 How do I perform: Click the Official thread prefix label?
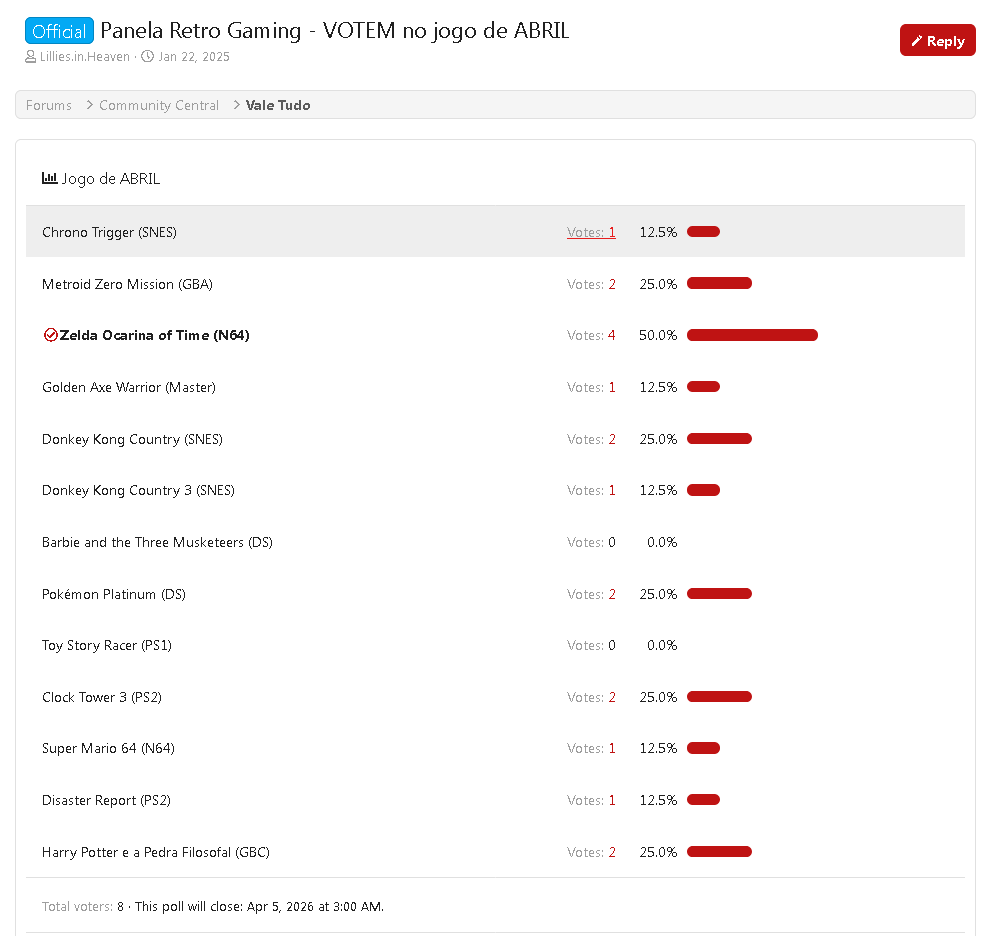(x=59, y=31)
